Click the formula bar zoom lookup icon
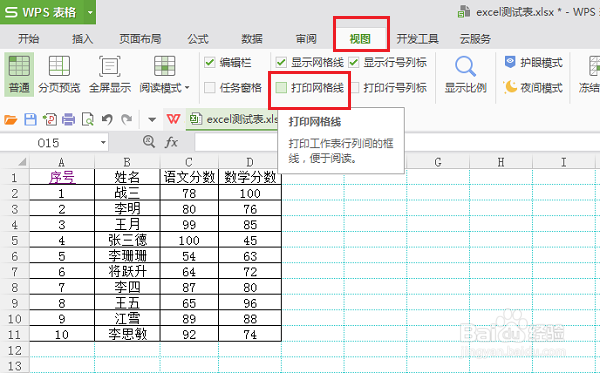600x373 pixels. coord(149,142)
